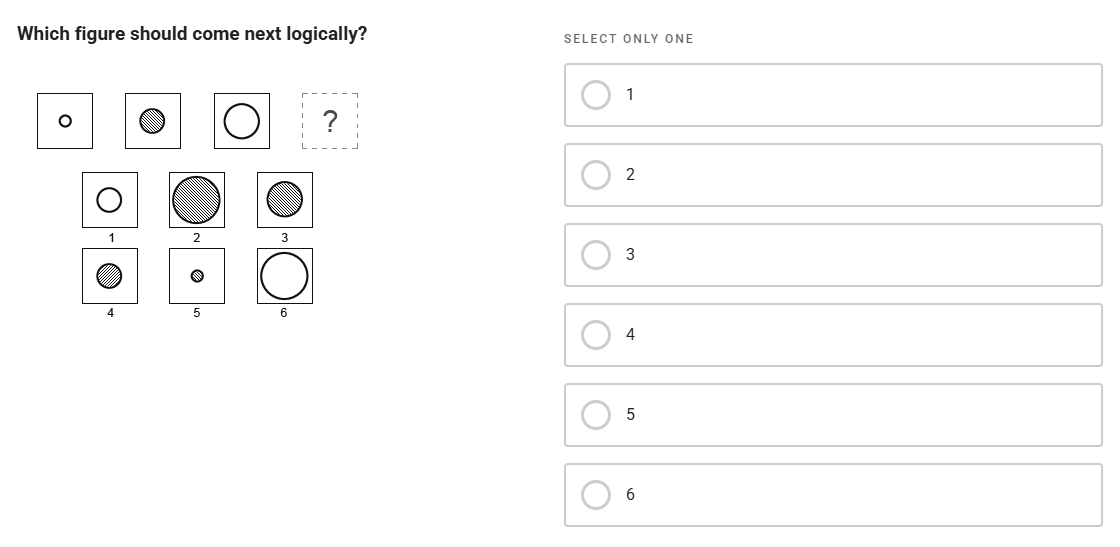Click the third sequence figure with large circle
Viewport: 1120px width, 547px height.
(x=241, y=121)
